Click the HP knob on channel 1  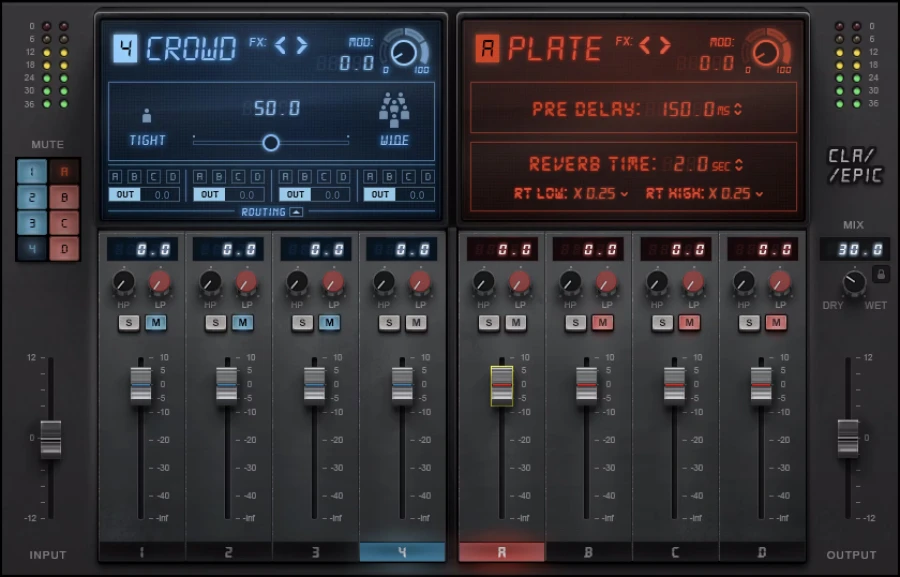click(123, 282)
